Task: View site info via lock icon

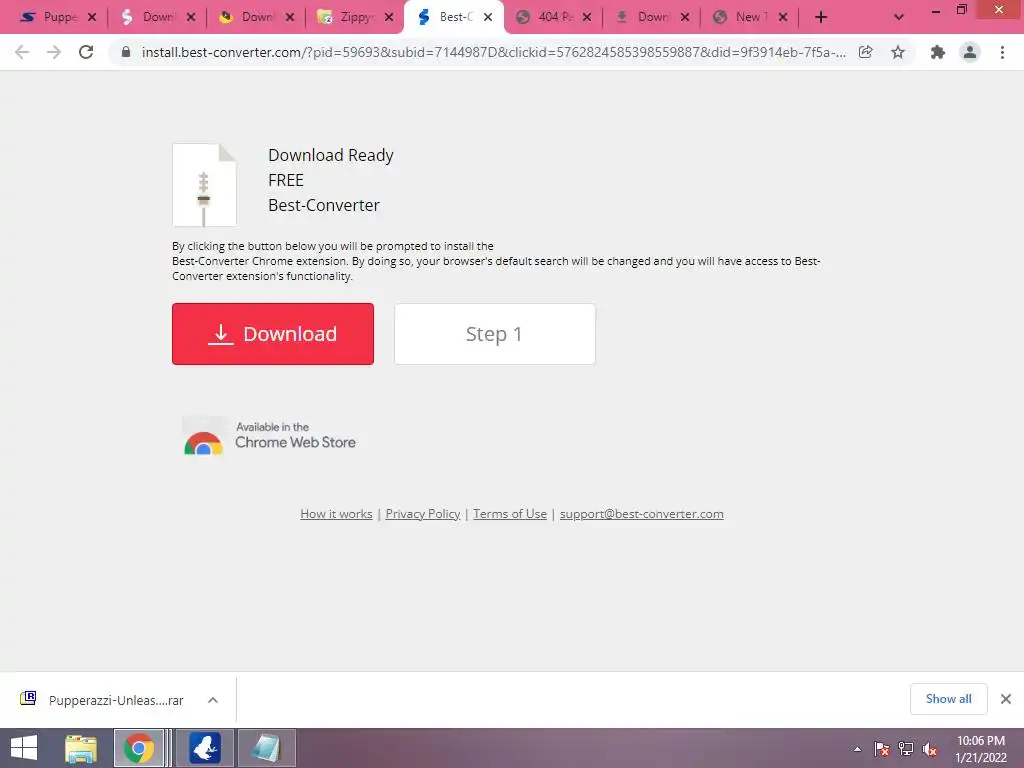Action: [x=126, y=52]
